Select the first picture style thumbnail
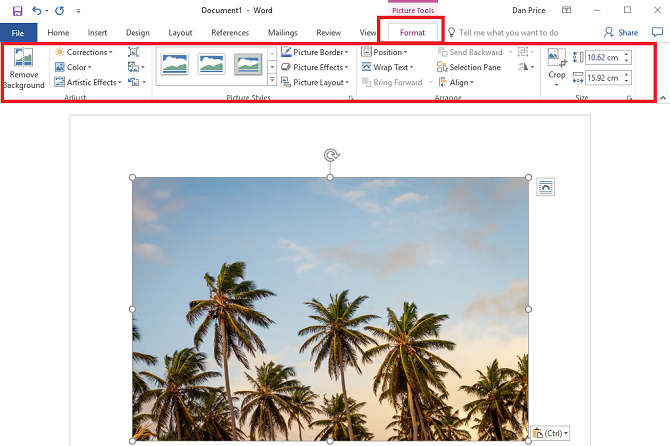This screenshot has width=670, height=446. (174, 65)
